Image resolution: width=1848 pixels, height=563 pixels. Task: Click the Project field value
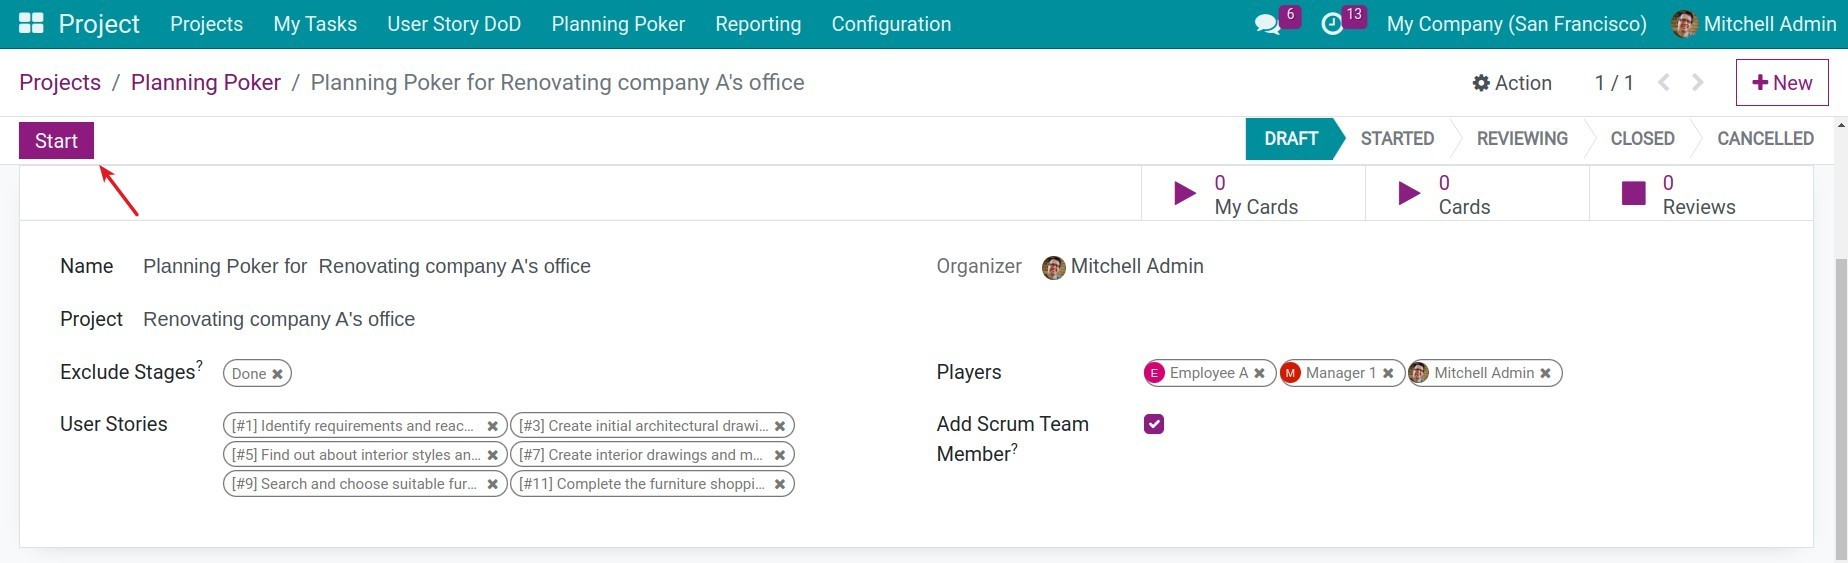click(279, 320)
